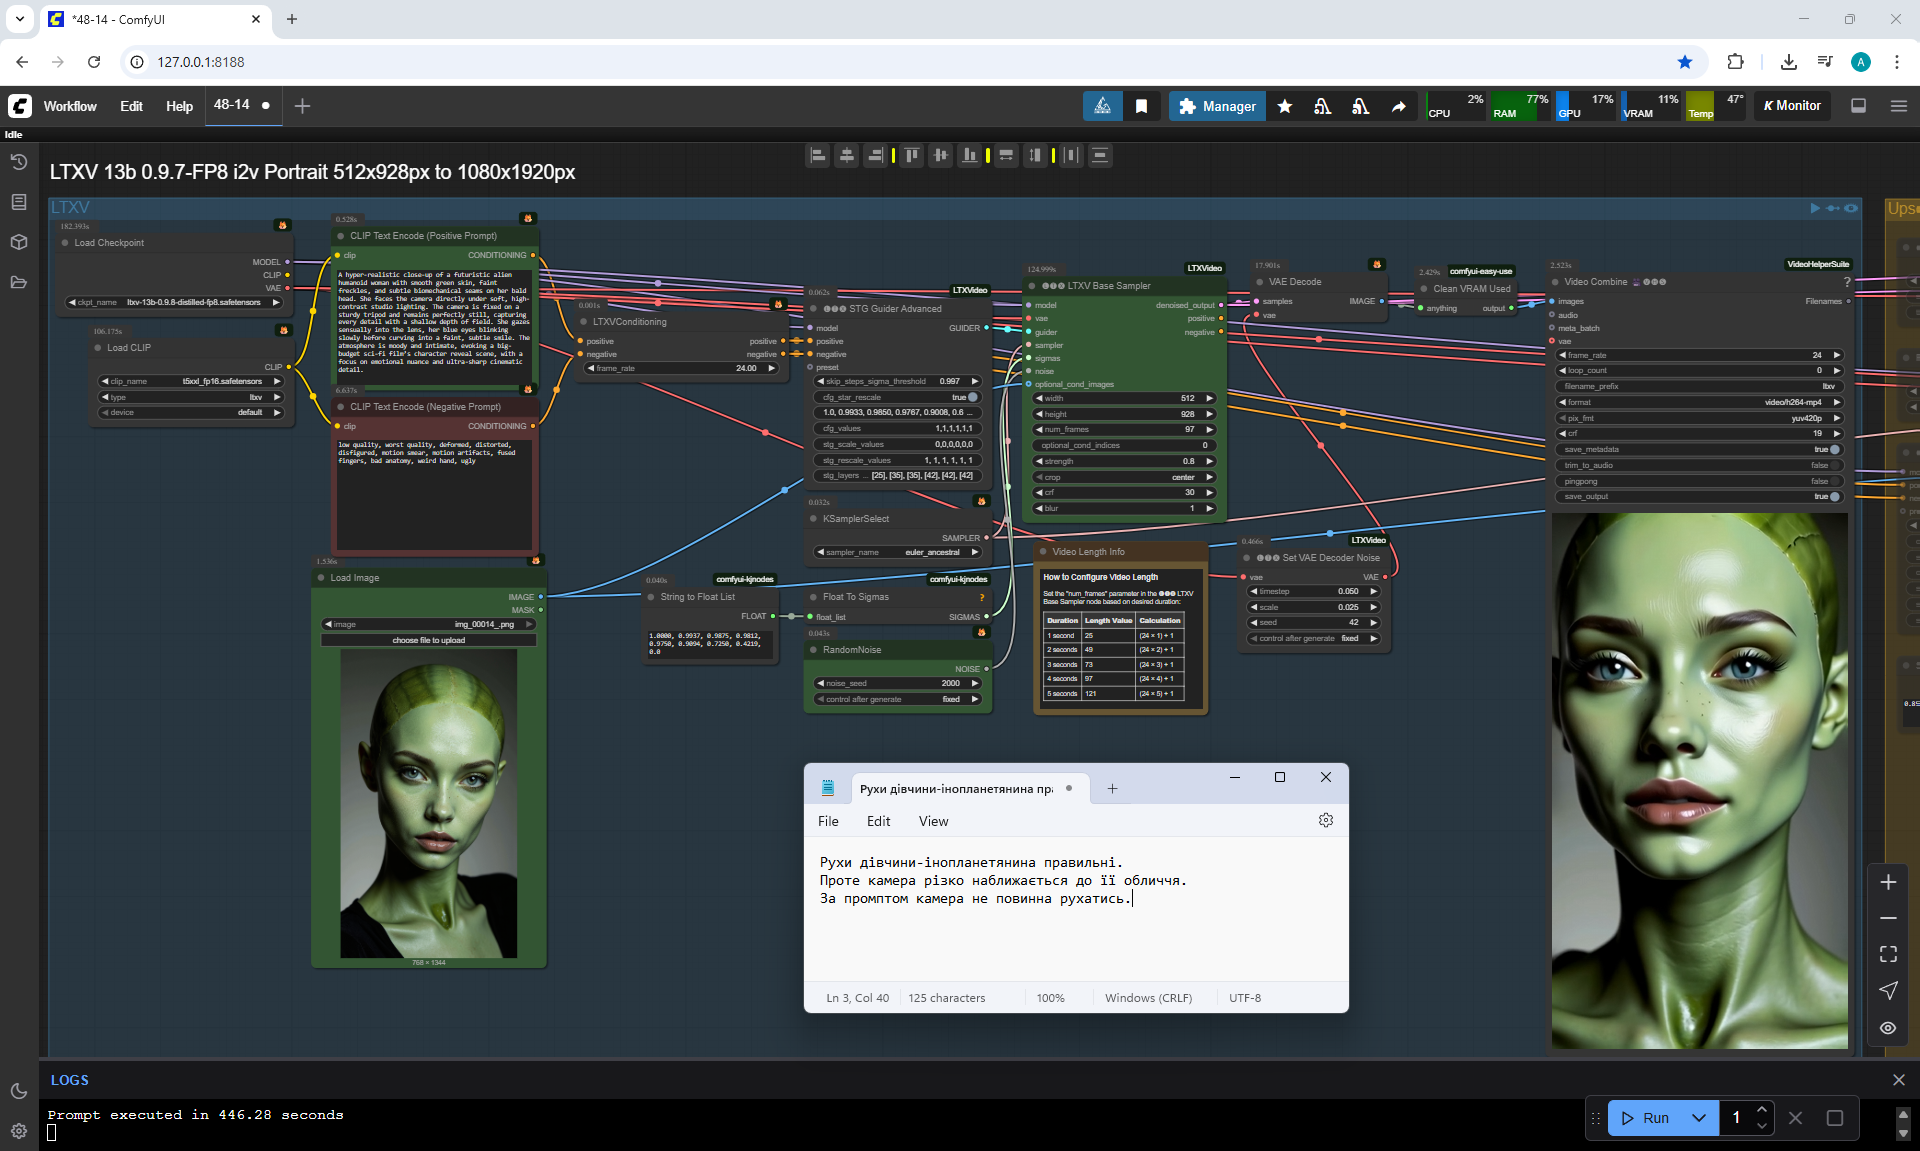Open the sampler_name euler_ancestral selector

tap(898, 552)
